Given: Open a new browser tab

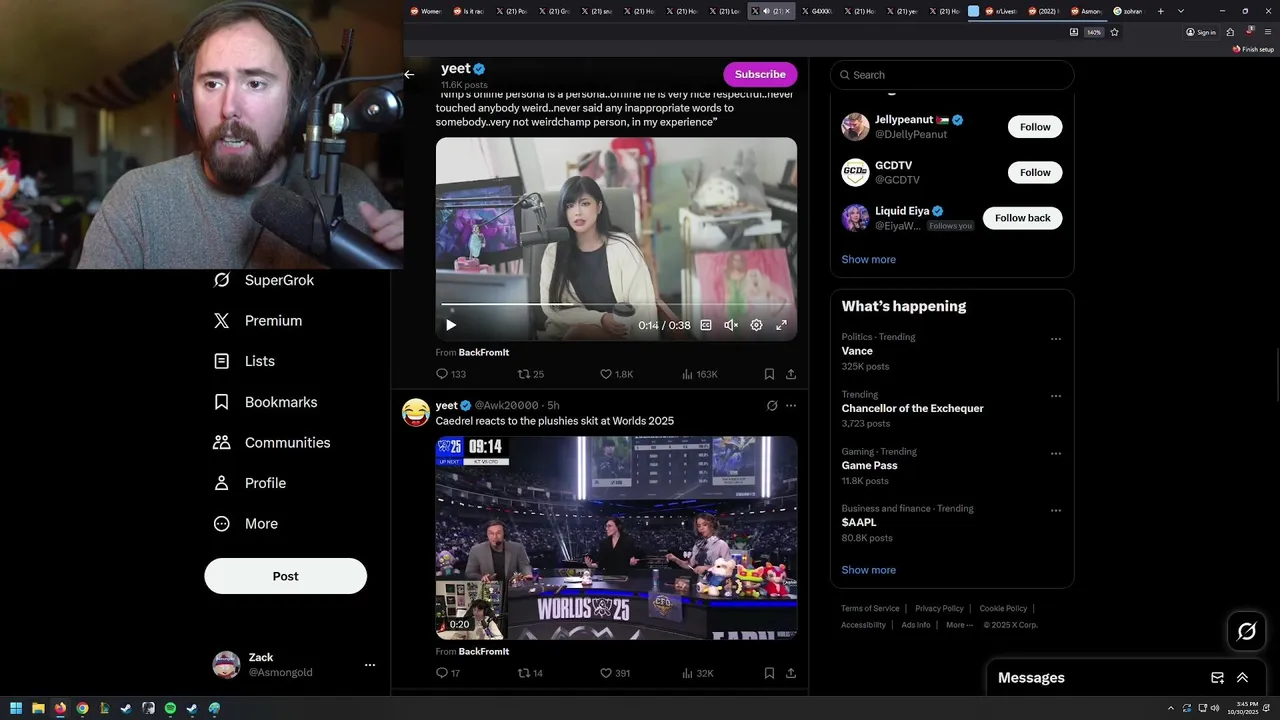Looking at the screenshot, I should pos(1160,11).
